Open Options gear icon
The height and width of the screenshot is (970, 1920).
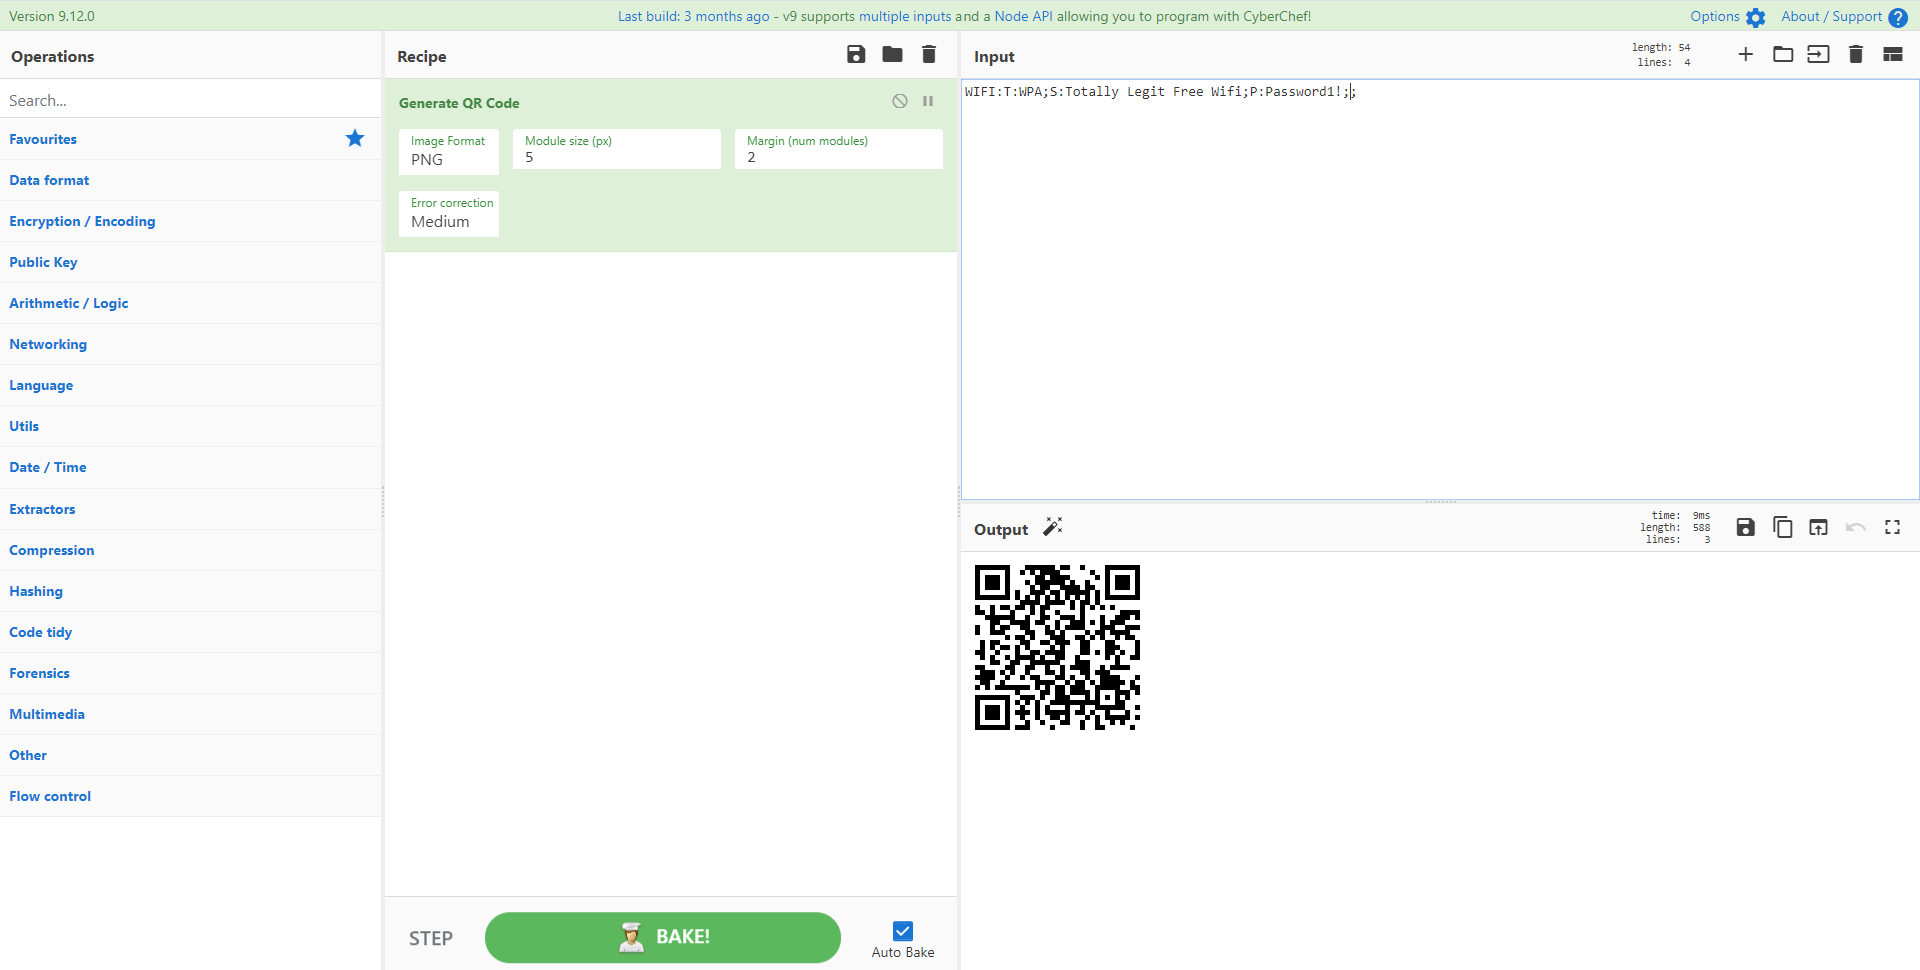point(1756,17)
